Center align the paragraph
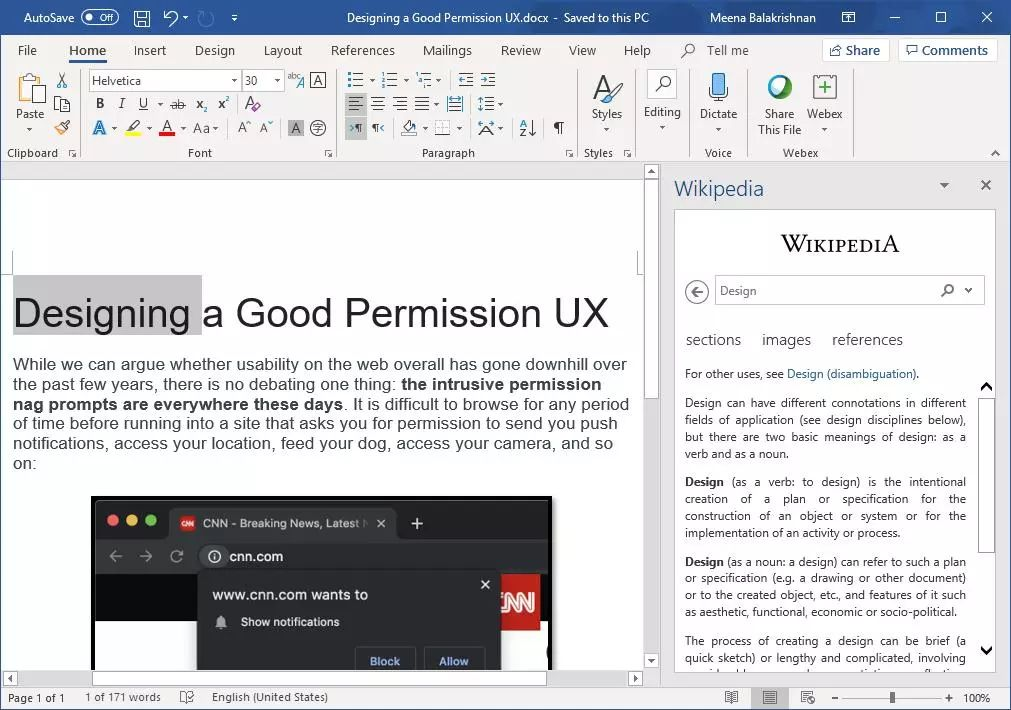 378,104
